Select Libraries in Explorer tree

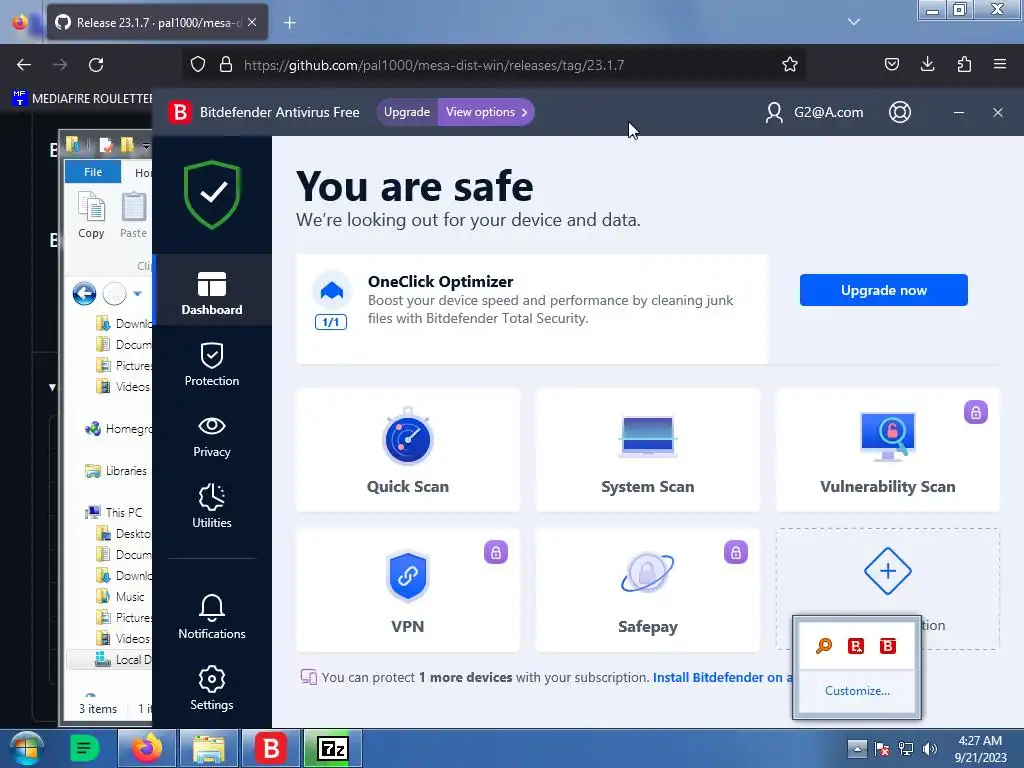click(x=116, y=471)
